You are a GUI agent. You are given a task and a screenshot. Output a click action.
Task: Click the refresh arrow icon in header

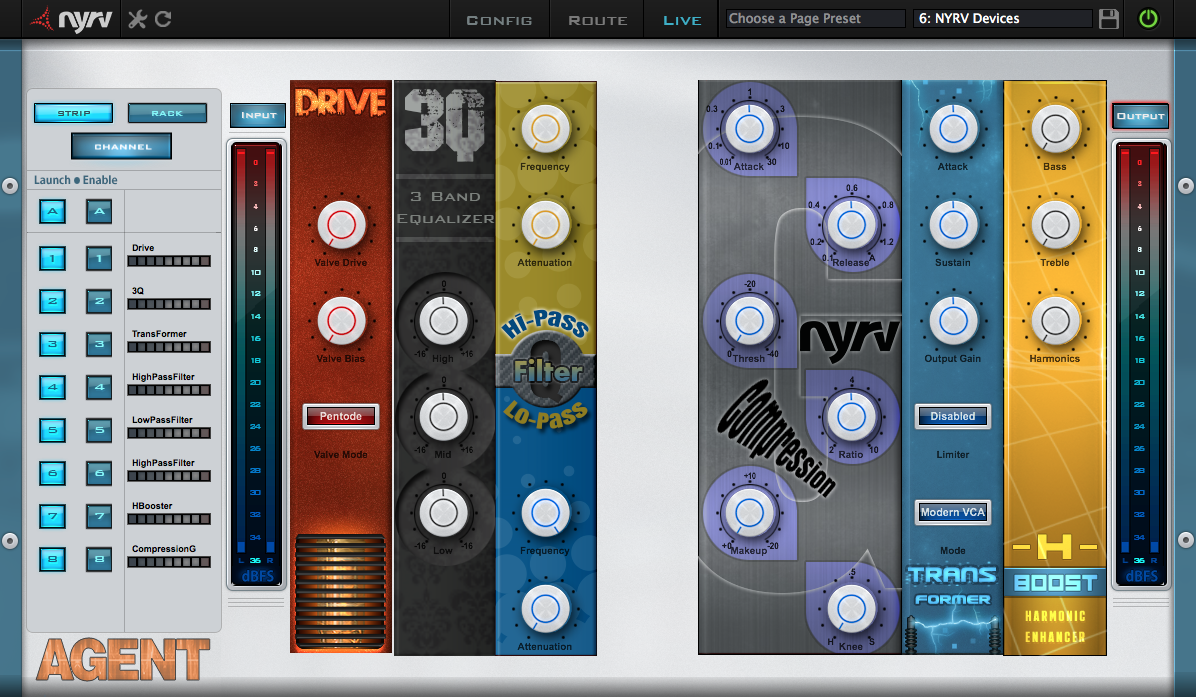163,19
